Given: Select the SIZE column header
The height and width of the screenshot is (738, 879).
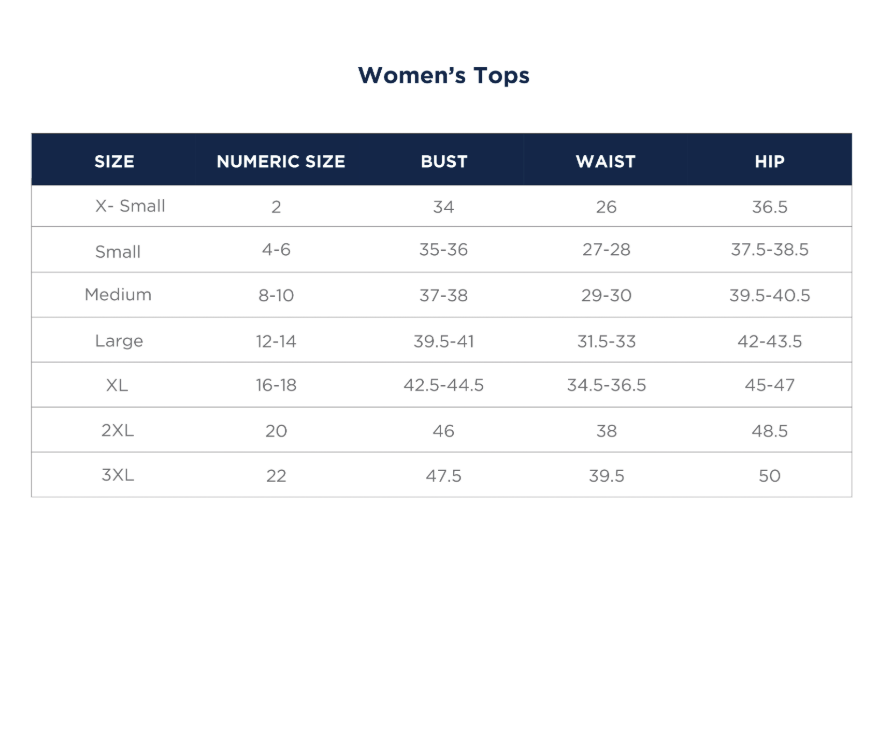Looking at the screenshot, I should coord(114,161).
